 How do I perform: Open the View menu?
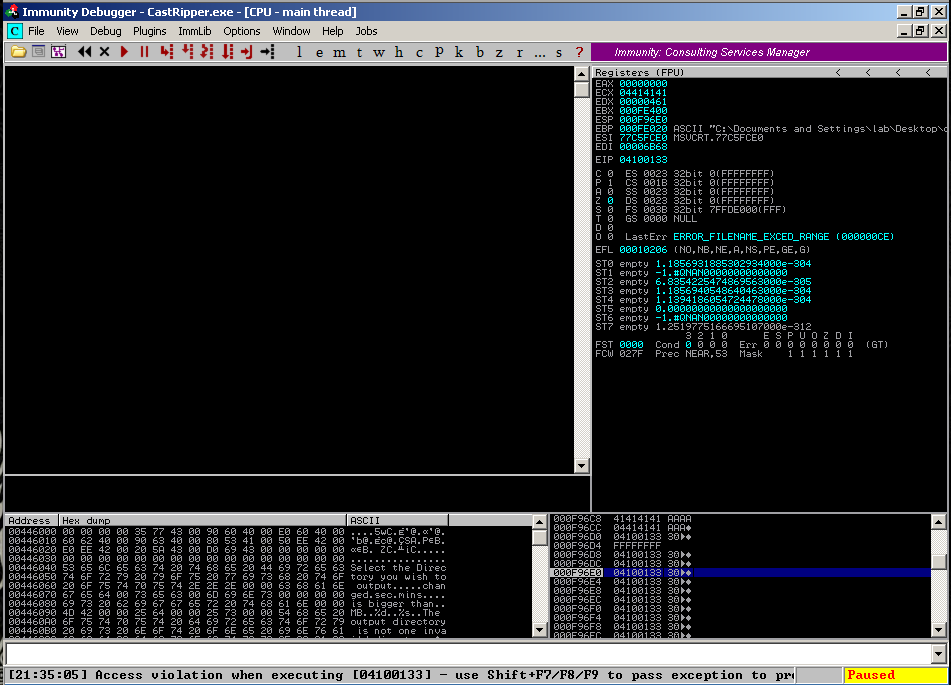pyautogui.click(x=67, y=31)
